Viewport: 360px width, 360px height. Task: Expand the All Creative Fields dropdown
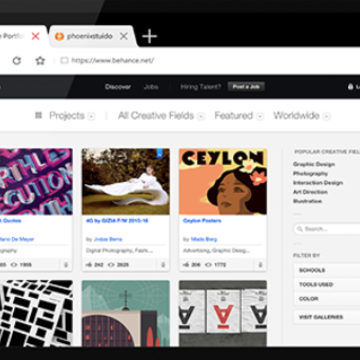(x=201, y=116)
